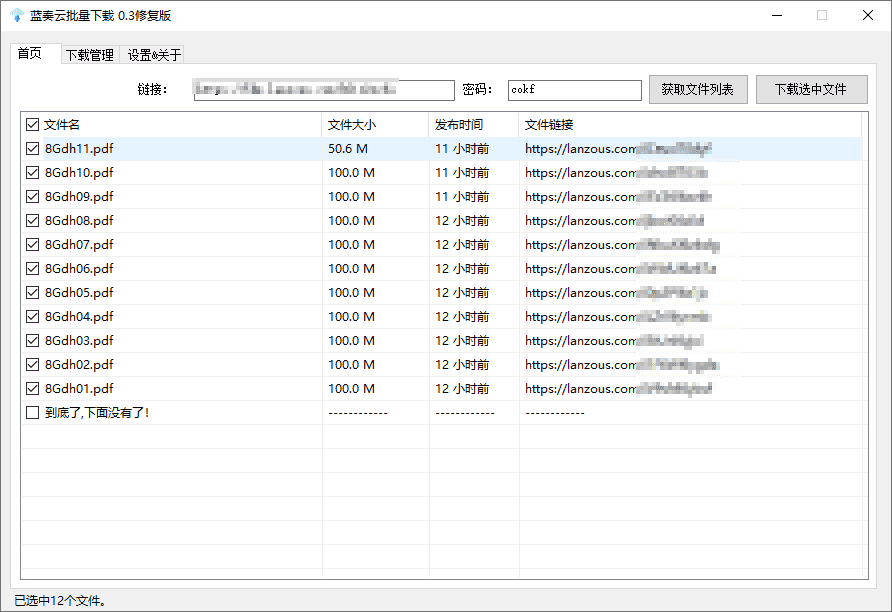Uncheck the 8Gdh11.pdf checkbox
The image size is (892, 612).
click(33, 149)
